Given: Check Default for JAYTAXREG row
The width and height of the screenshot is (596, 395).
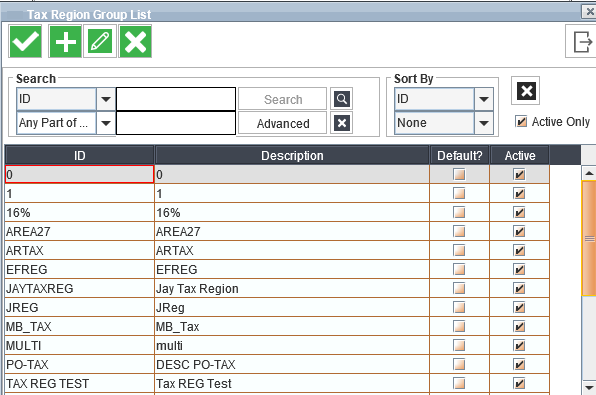Looking at the screenshot, I should click(x=459, y=288).
